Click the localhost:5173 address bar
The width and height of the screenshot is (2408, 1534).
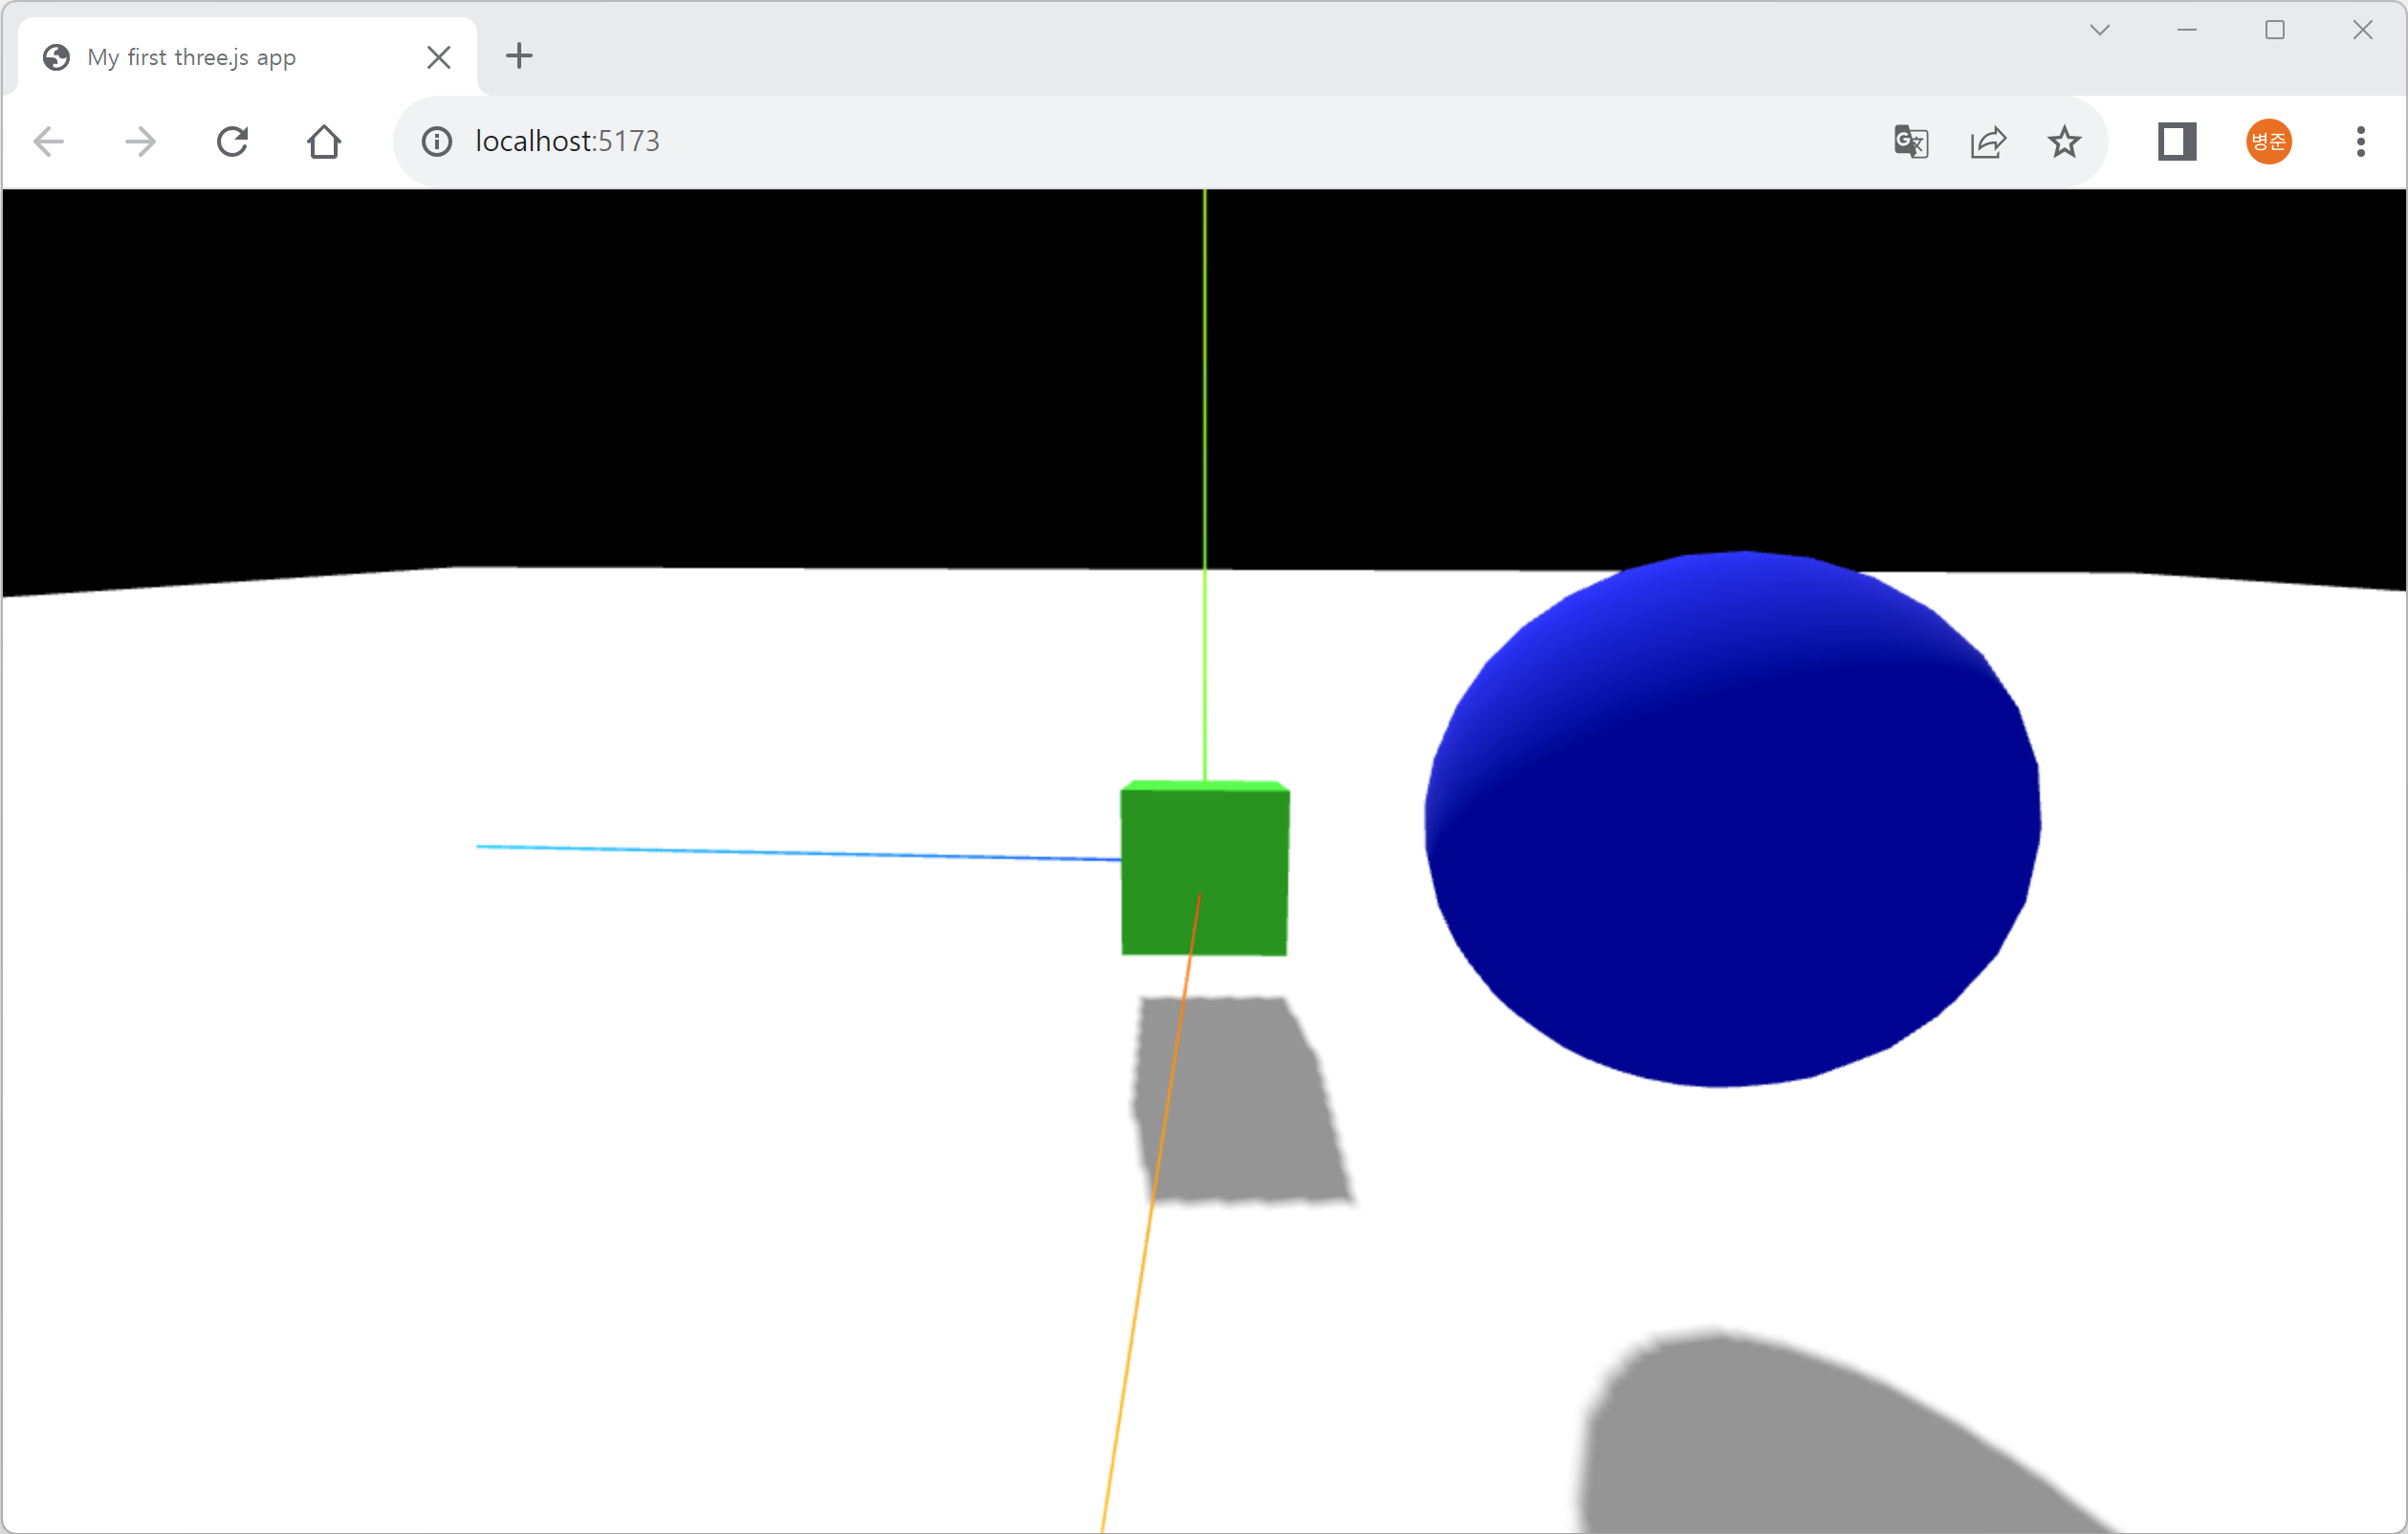[1100, 141]
